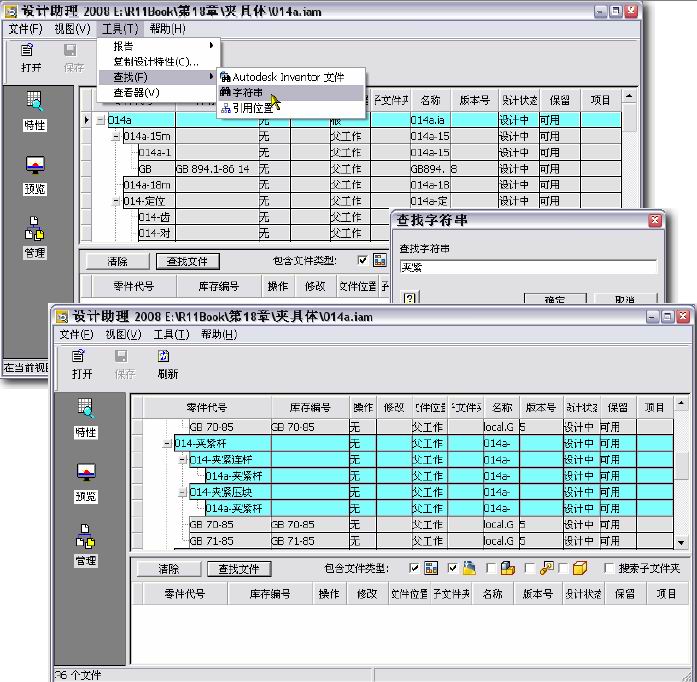Screen dimensions: 697x682
Task: Open the 管理 panel in the back window
Action: tap(35, 229)
